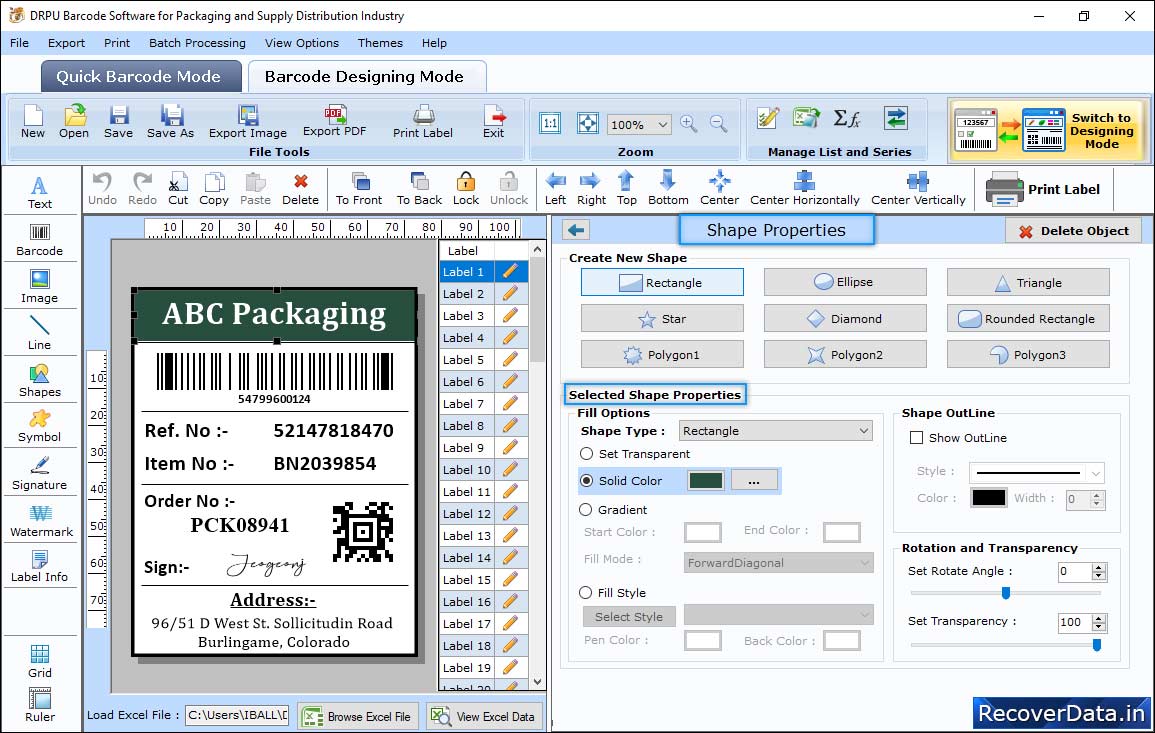Select the Text tool in sidebar
The width and height of the screenshot is (1155, 733).
click(40, 193)
